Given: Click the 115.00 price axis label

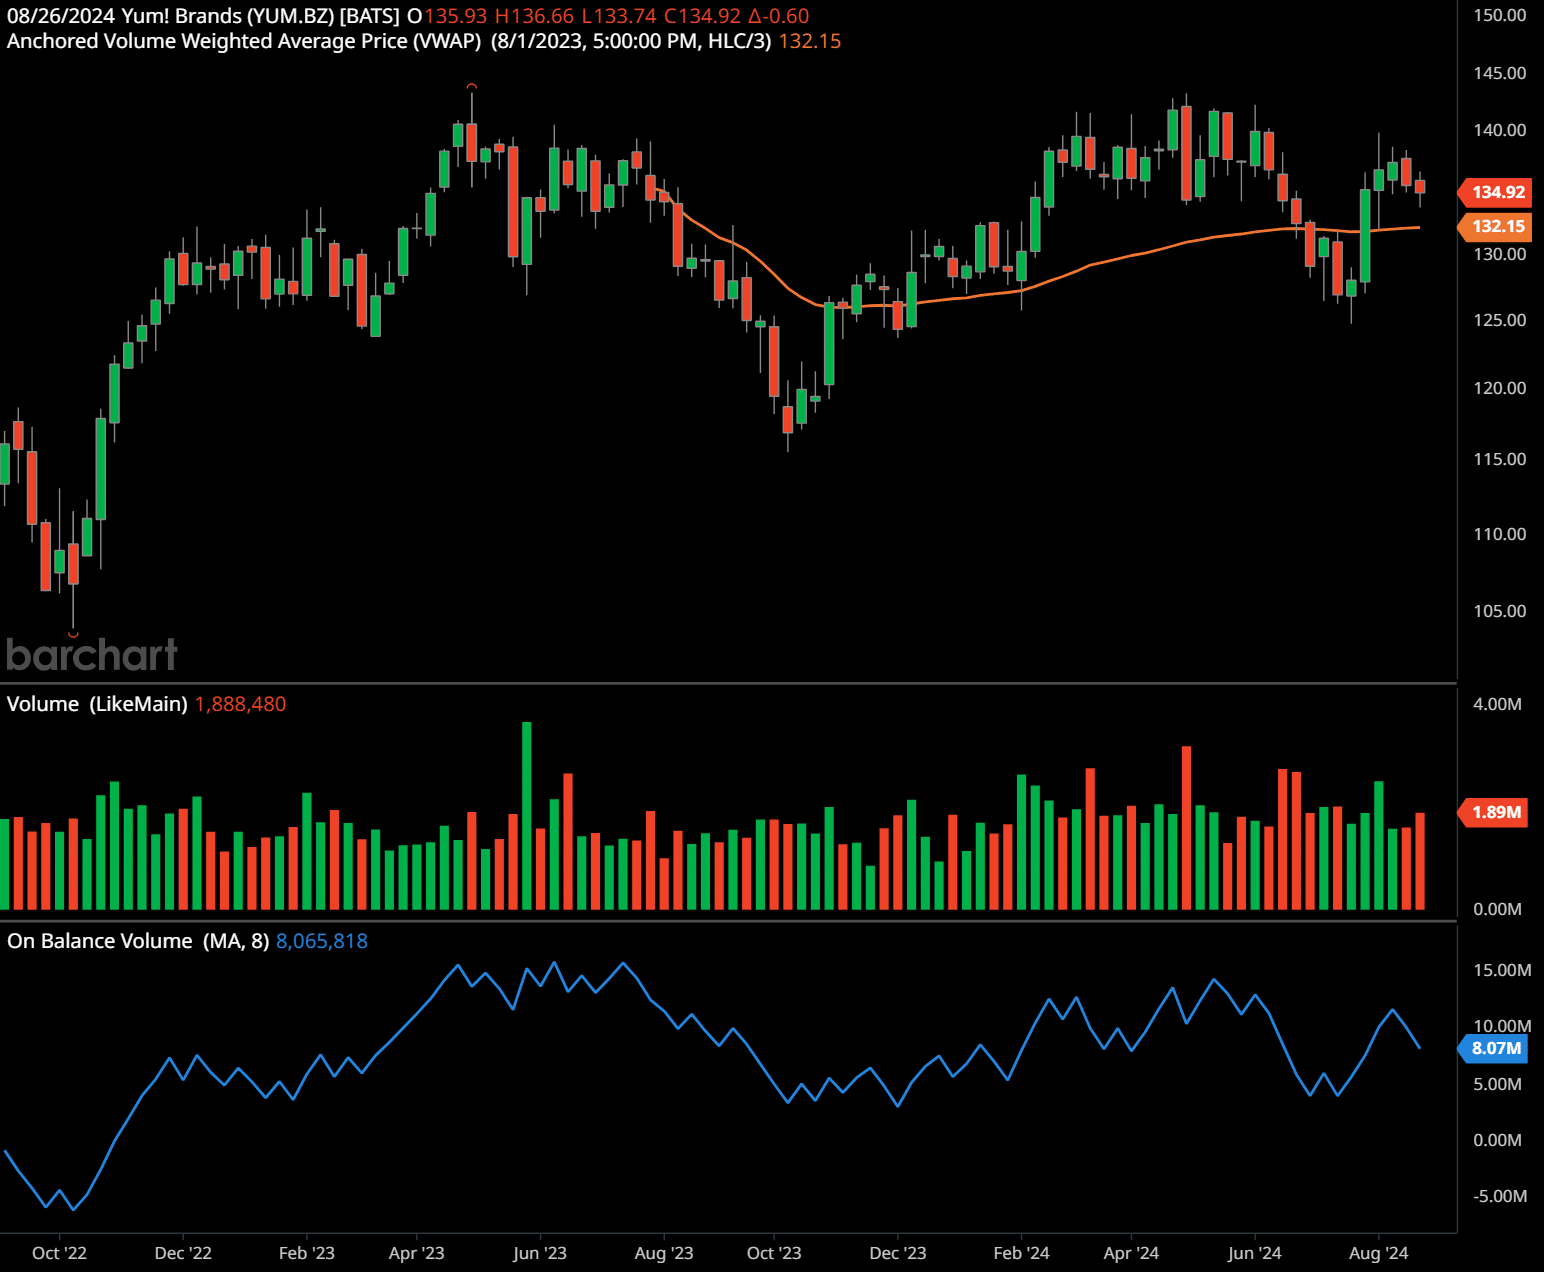Looking at the screenshot, I should 1500,459.
